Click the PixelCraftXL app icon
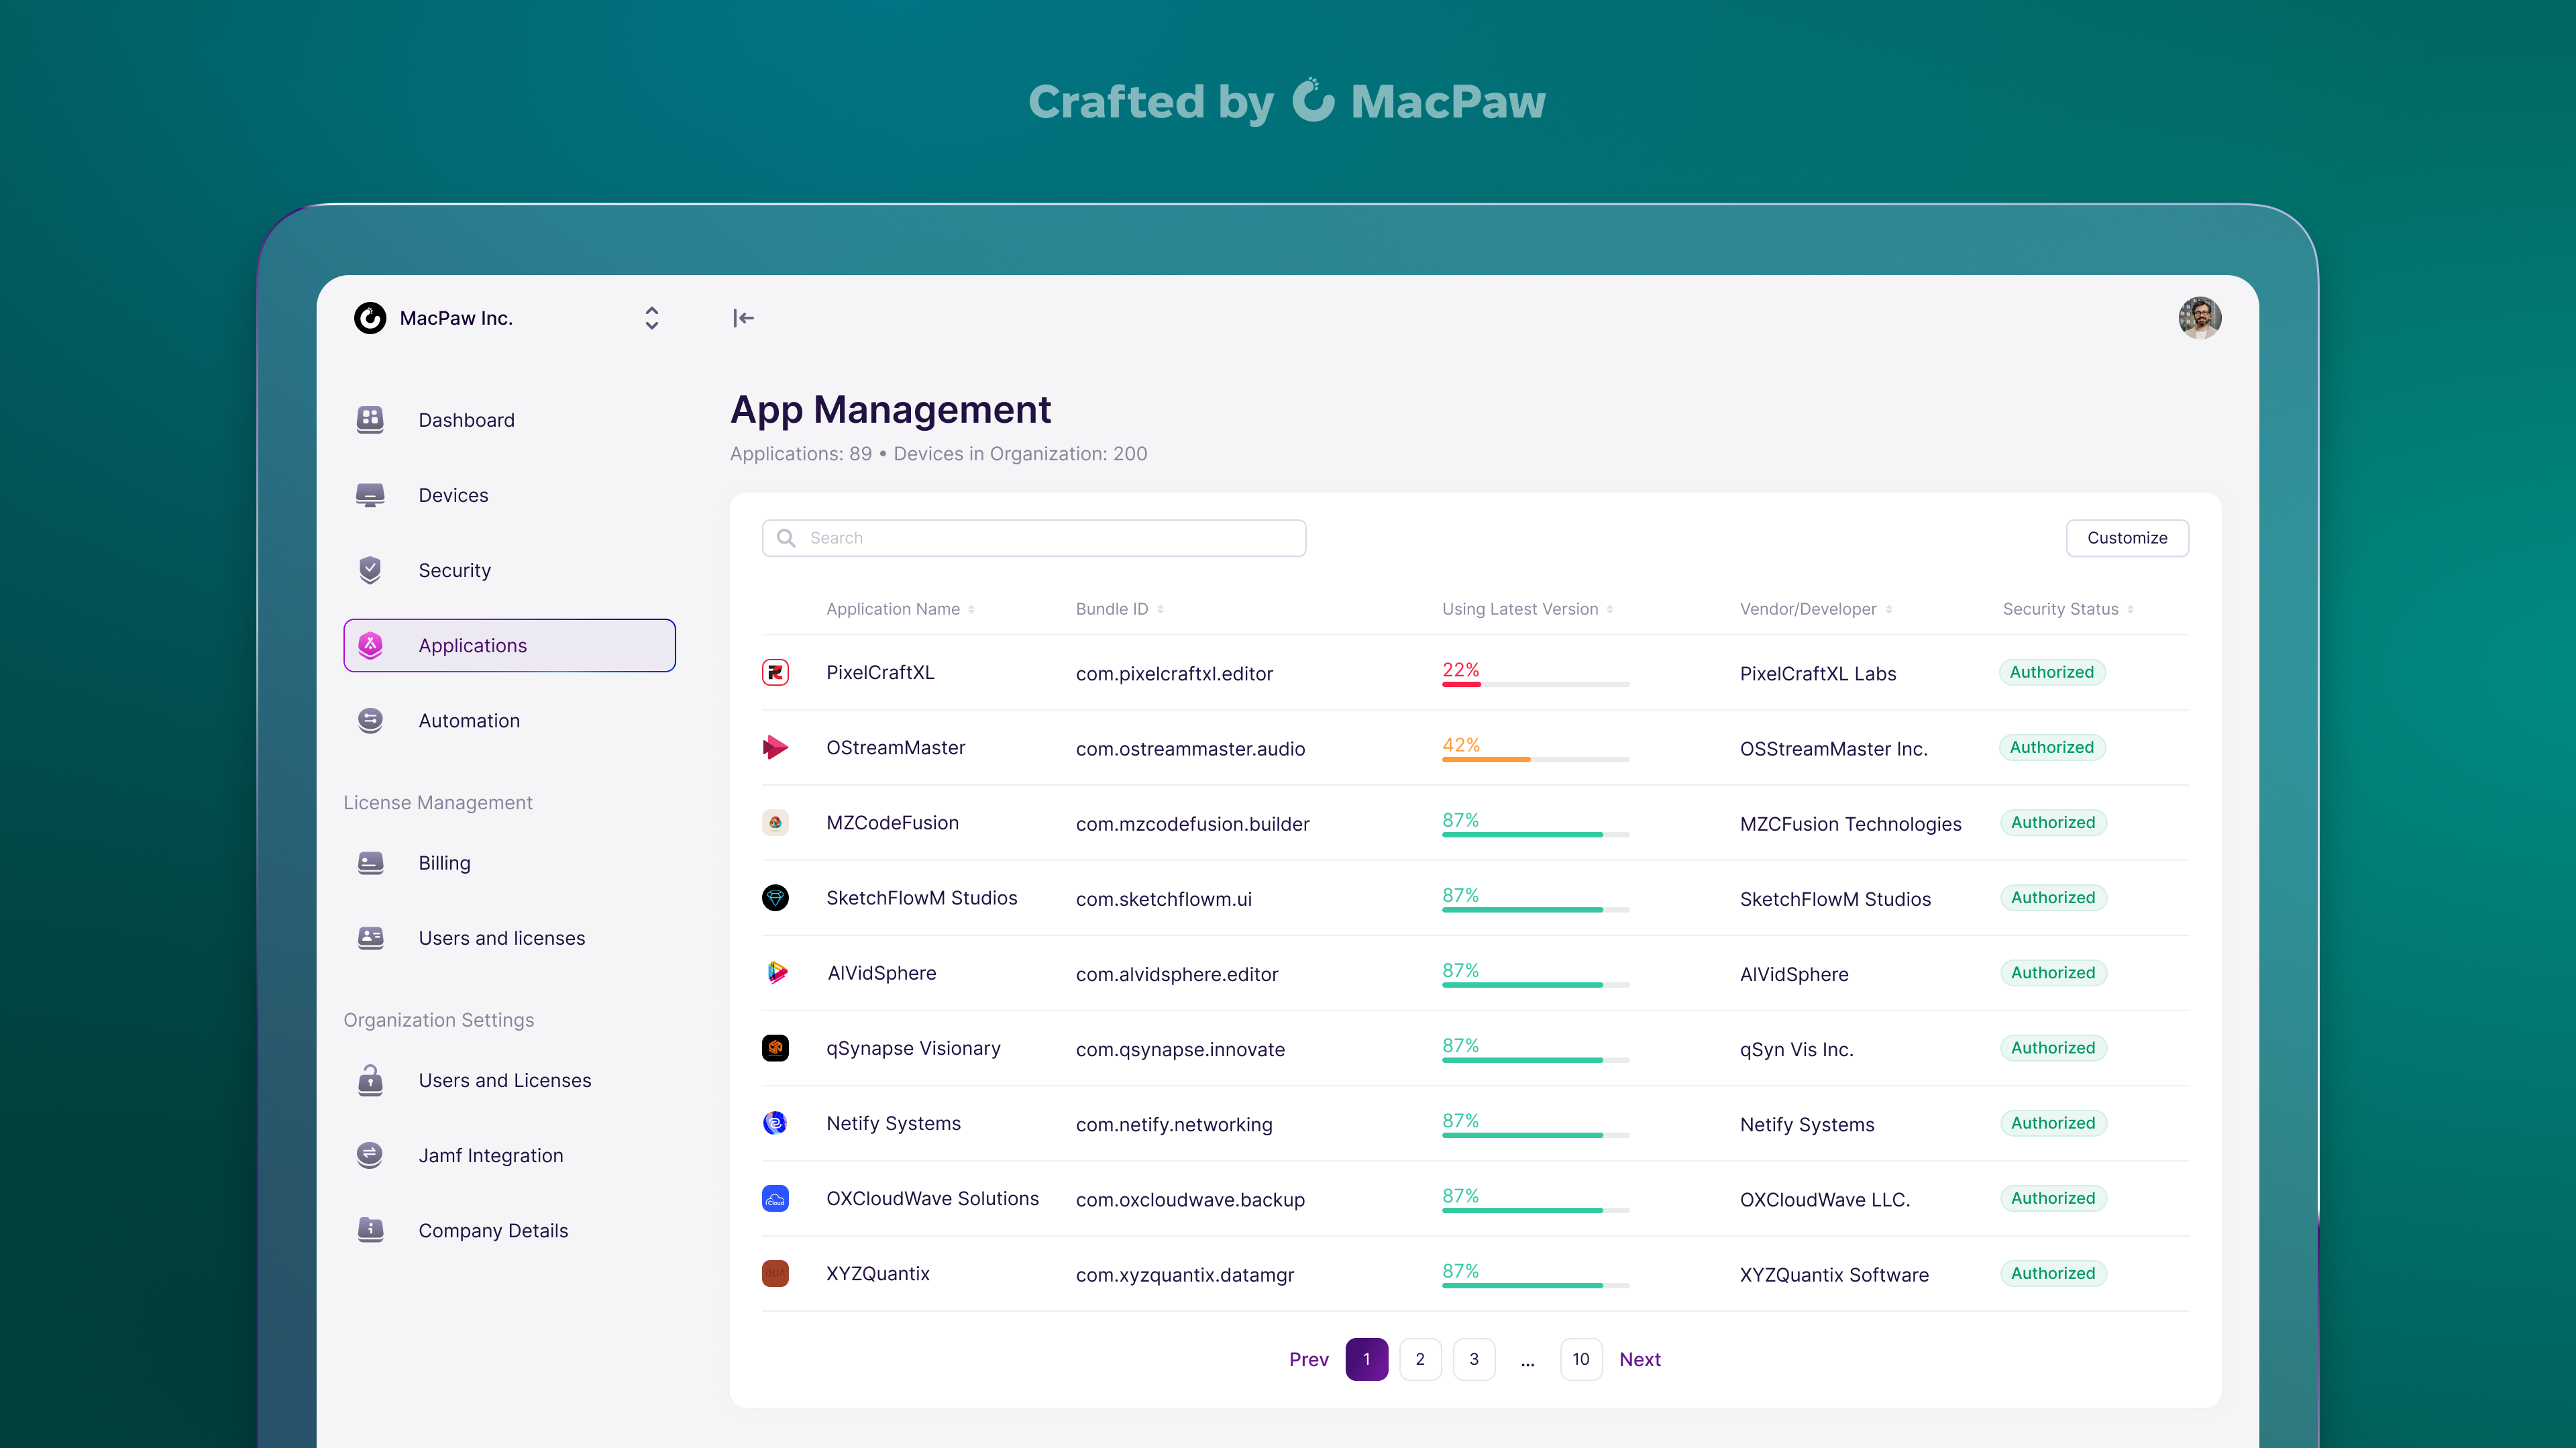This screenshot has height=1448, width=2576. [x=775, y=672]
